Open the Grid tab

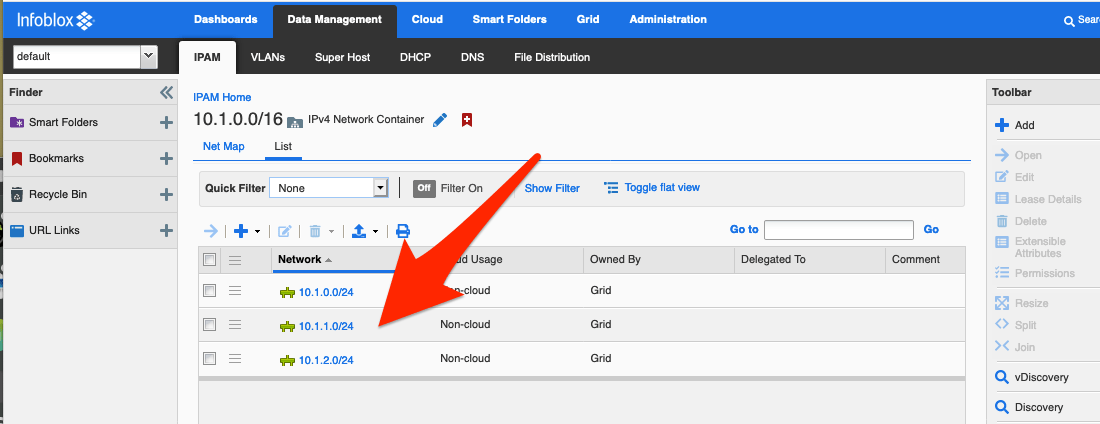(588, 20)
